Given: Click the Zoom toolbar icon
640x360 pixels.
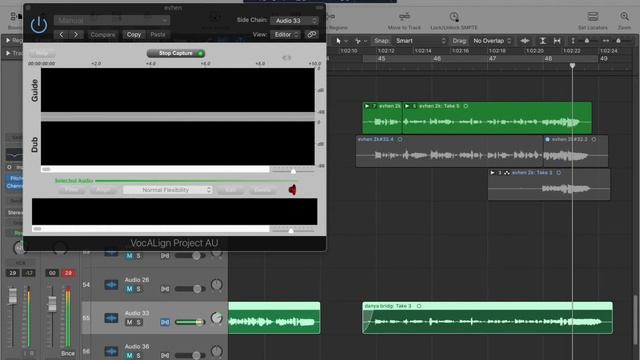Looking at the screenshot, I should (x=624, y=17).
